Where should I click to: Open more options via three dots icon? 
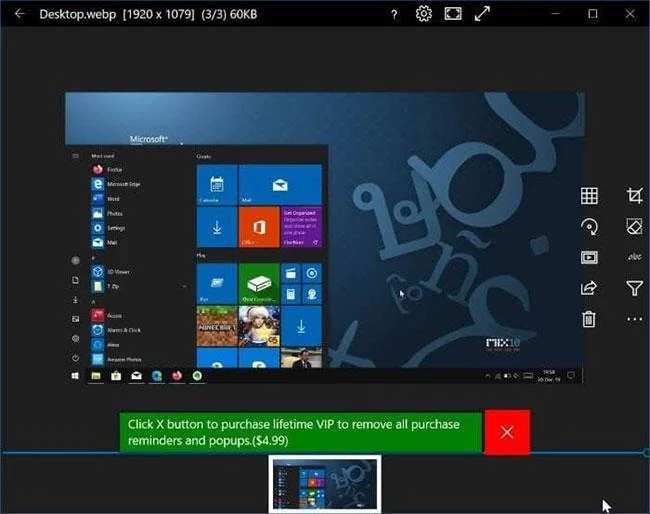point(635,319)
